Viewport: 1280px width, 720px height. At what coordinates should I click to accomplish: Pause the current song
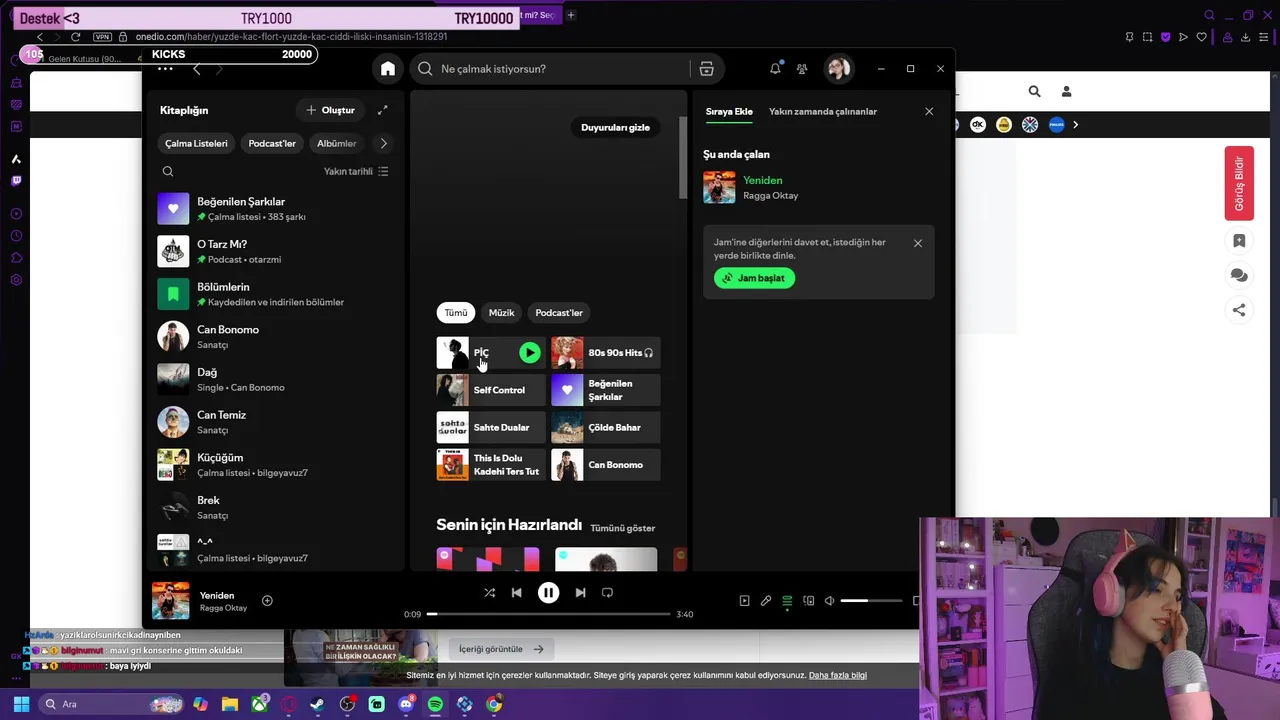[548, 593]
